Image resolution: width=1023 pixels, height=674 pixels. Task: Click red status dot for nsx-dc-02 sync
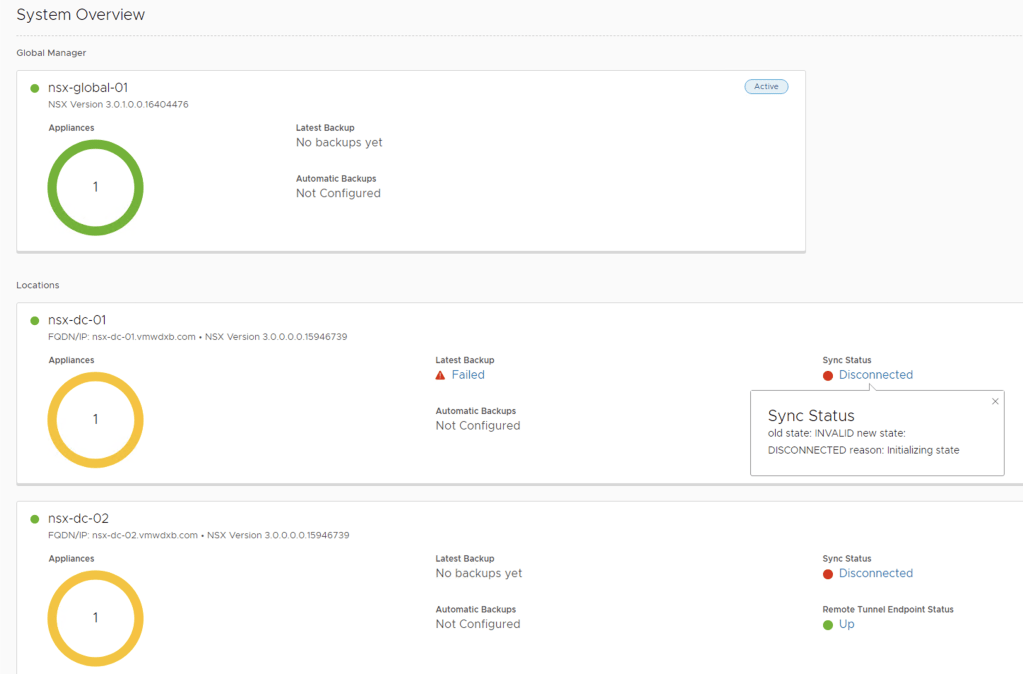[x=828, y=574]
